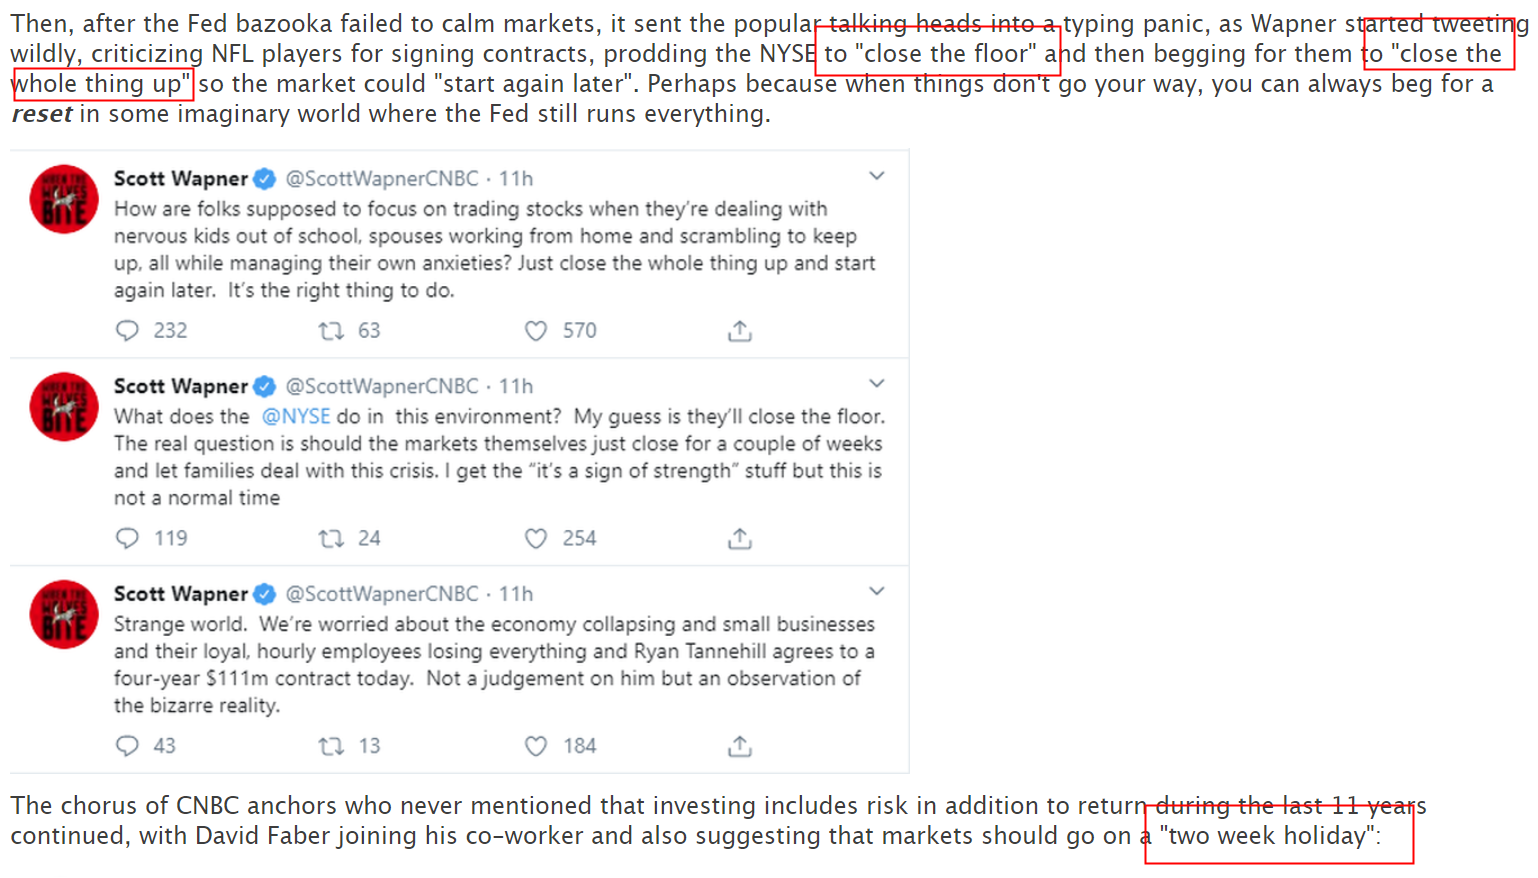This screenshot has width=1538, height=878.
Task: Open chevron menu on the @NYSE tweet
Action: (877, 384)
